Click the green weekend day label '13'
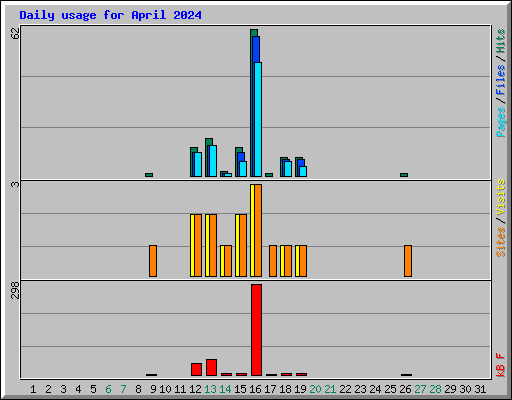Viewport: 512px width, 400px height. (x=210, y=389)
